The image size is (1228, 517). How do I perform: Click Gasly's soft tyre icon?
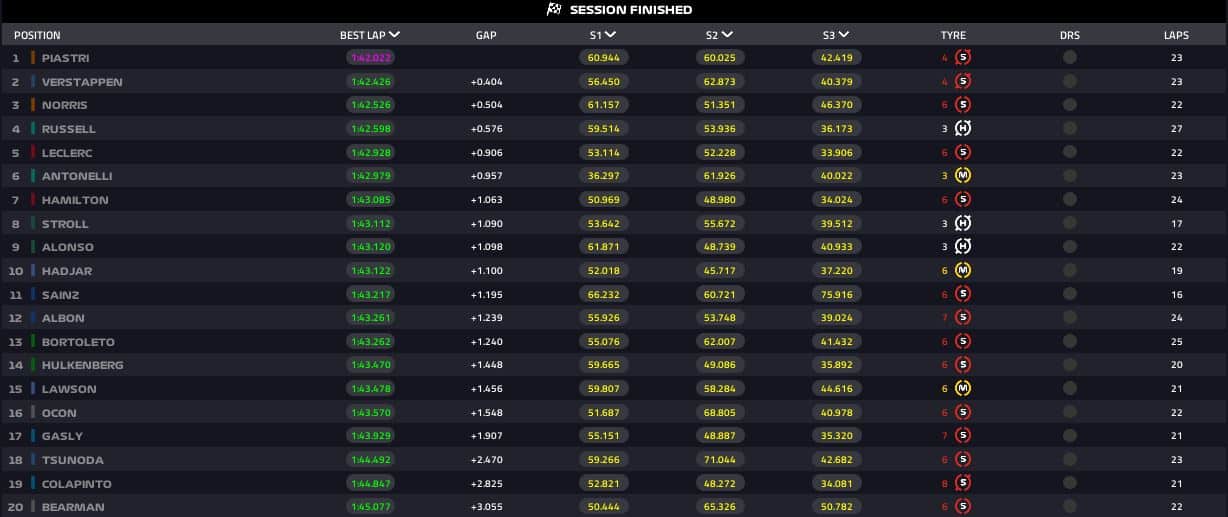(963, 435)
